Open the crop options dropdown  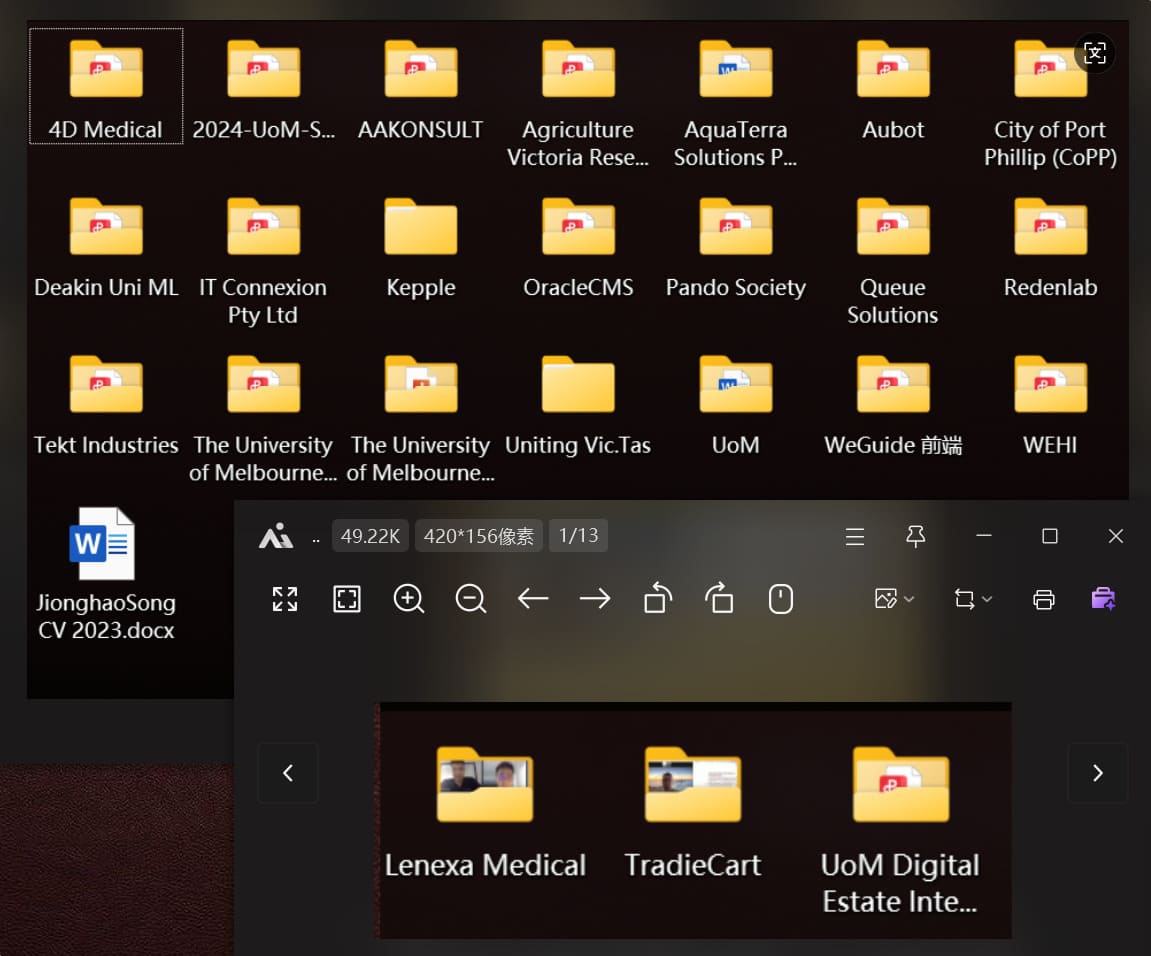coord(973,599)
